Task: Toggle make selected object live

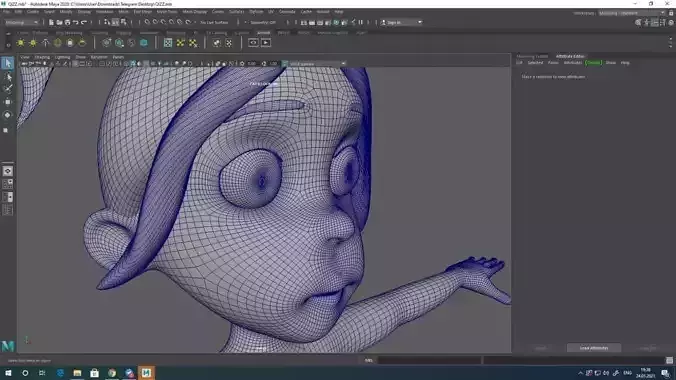Action: (x=188, y=22)
